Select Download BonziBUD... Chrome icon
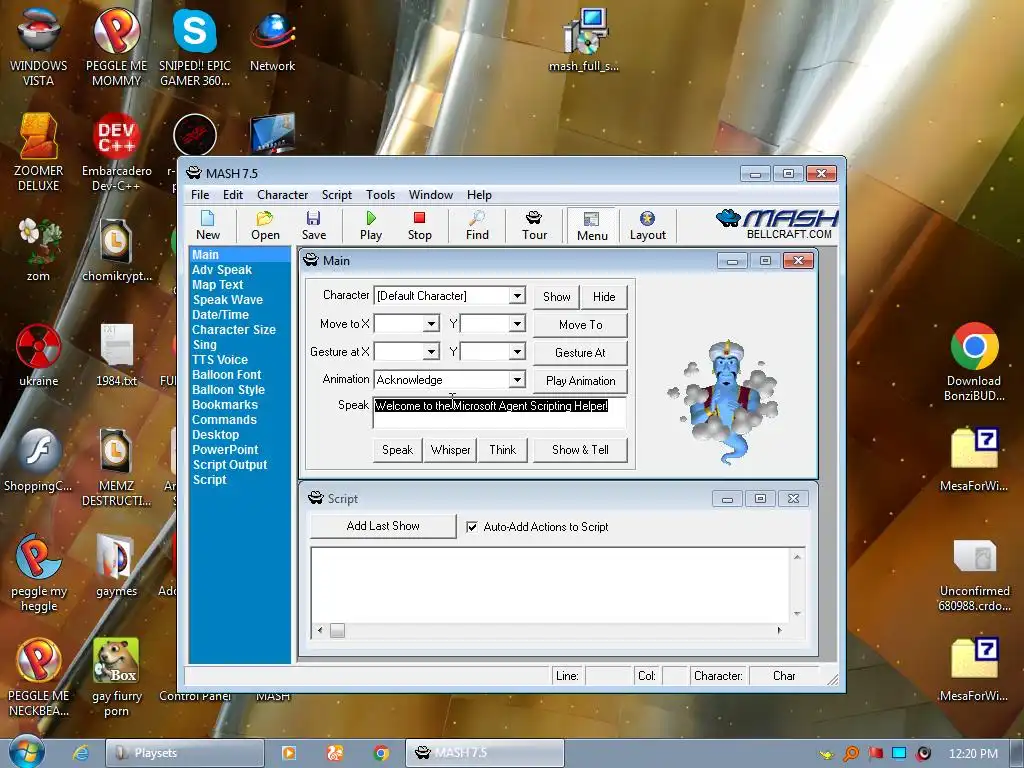This screenshot has height=768, width=1024. point(974,362)
